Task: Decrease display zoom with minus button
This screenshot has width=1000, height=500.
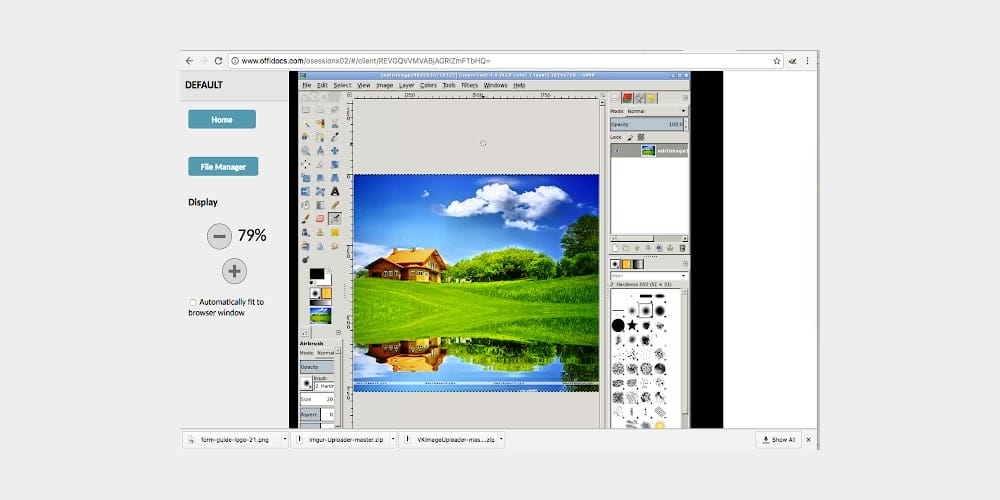Action: point(219,237)
